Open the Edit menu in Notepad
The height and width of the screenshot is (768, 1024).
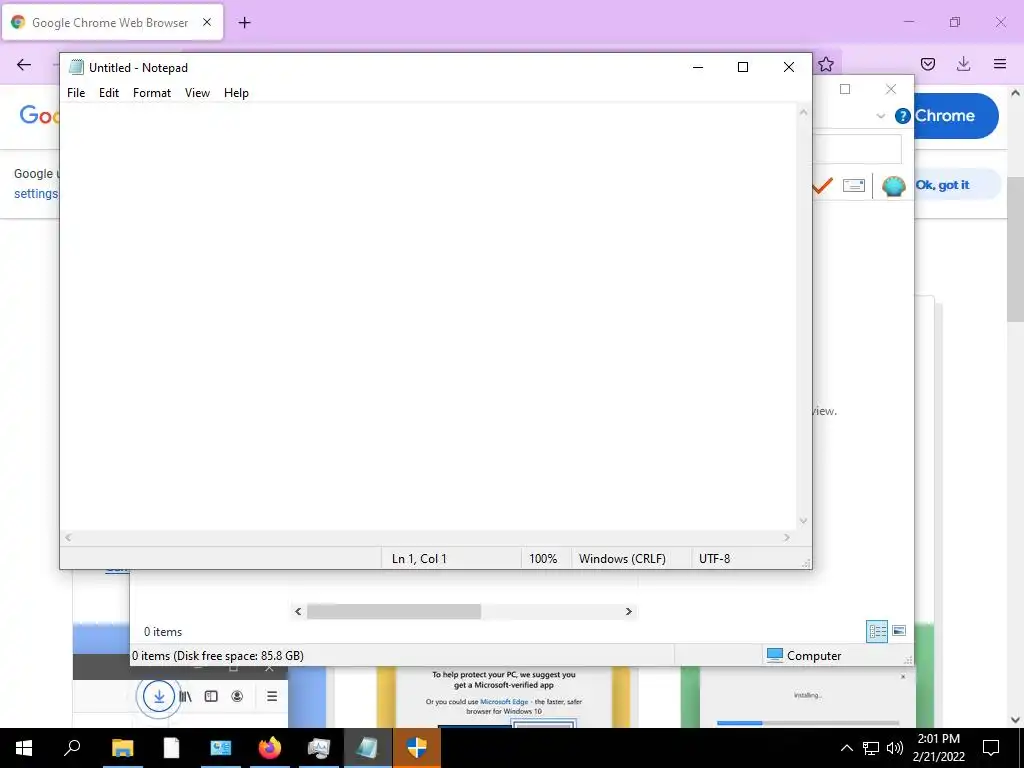tap(108, 93)
